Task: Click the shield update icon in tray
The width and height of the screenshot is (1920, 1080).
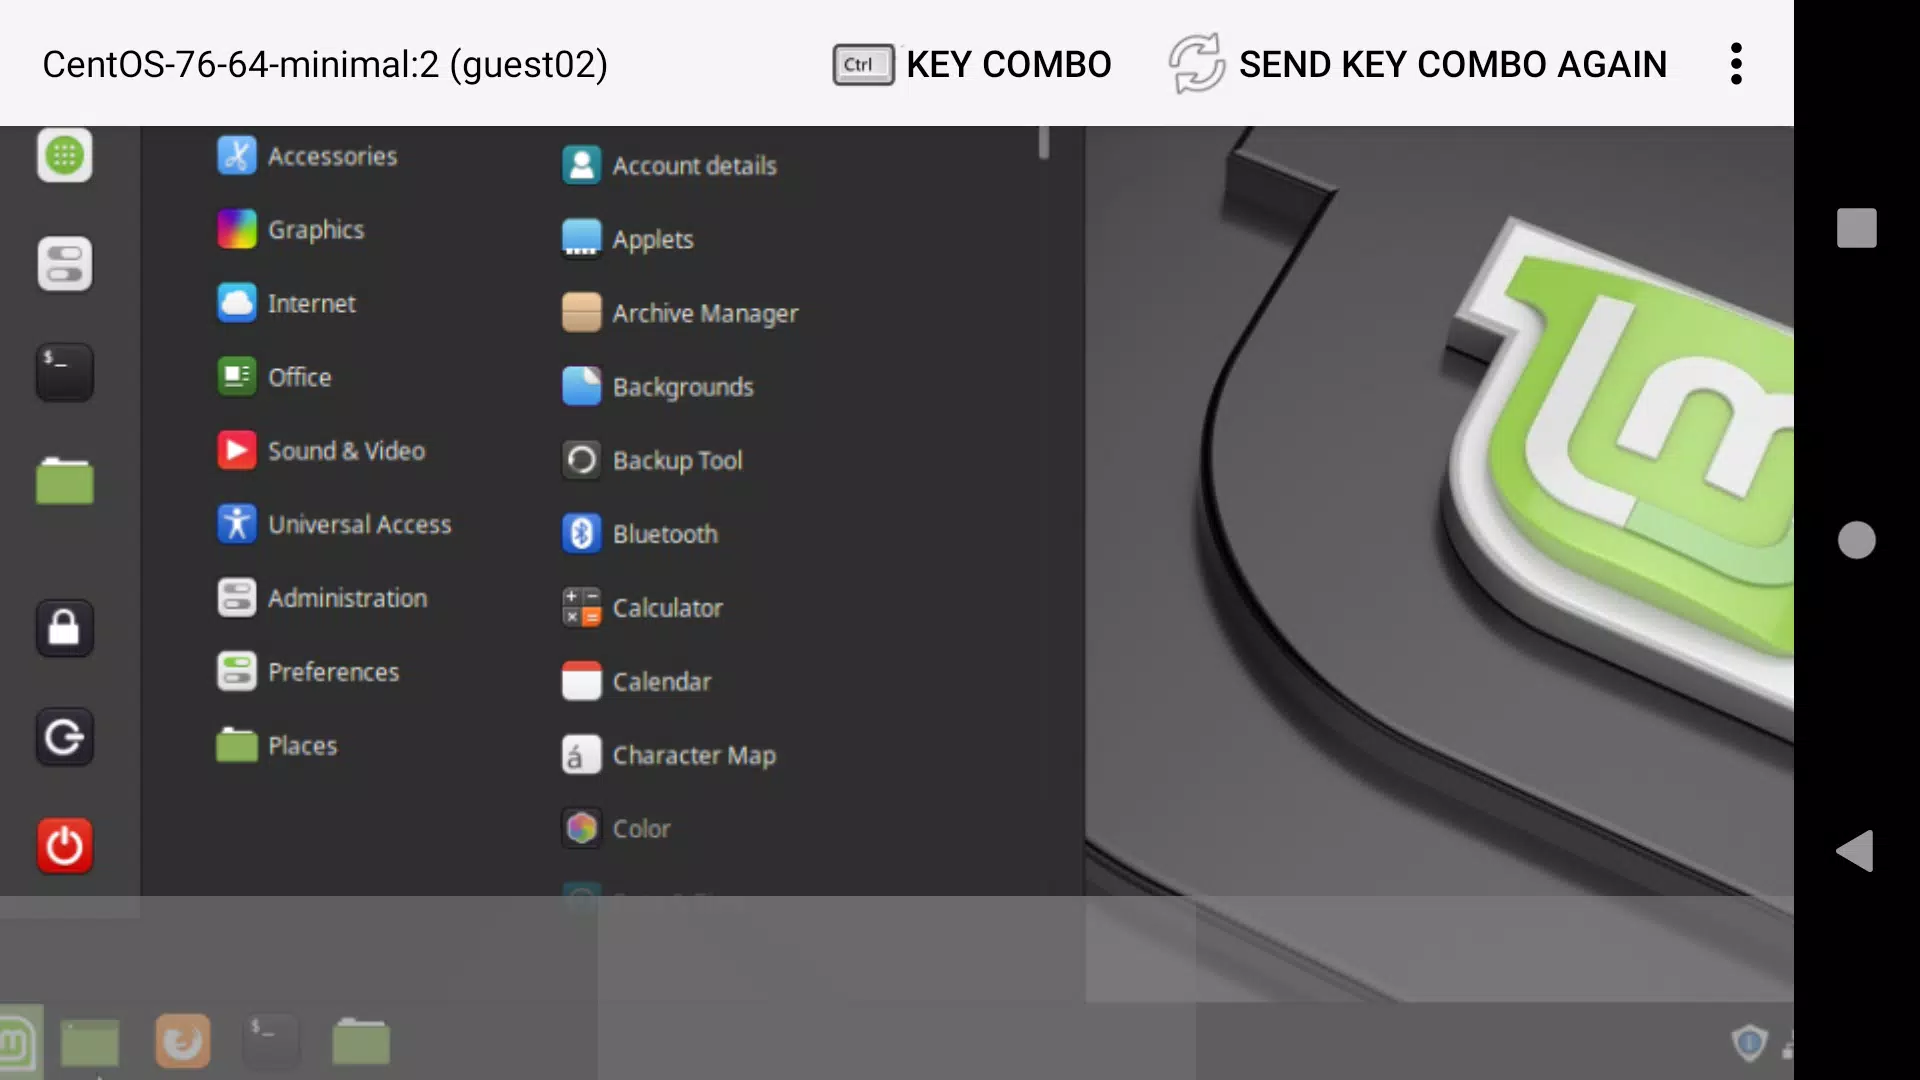Action: [x=1749, y=1043]
